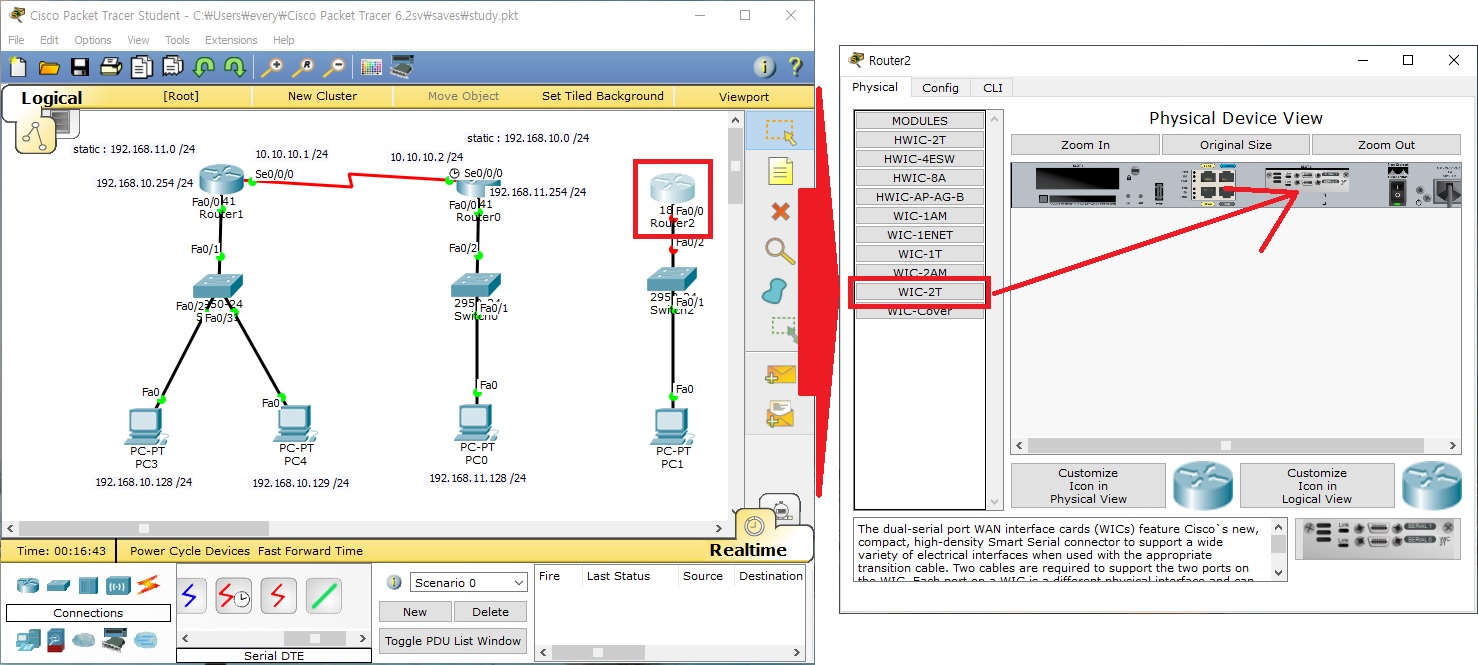
Task: Select the WIC-1ENET module
Action: (920, 235)
